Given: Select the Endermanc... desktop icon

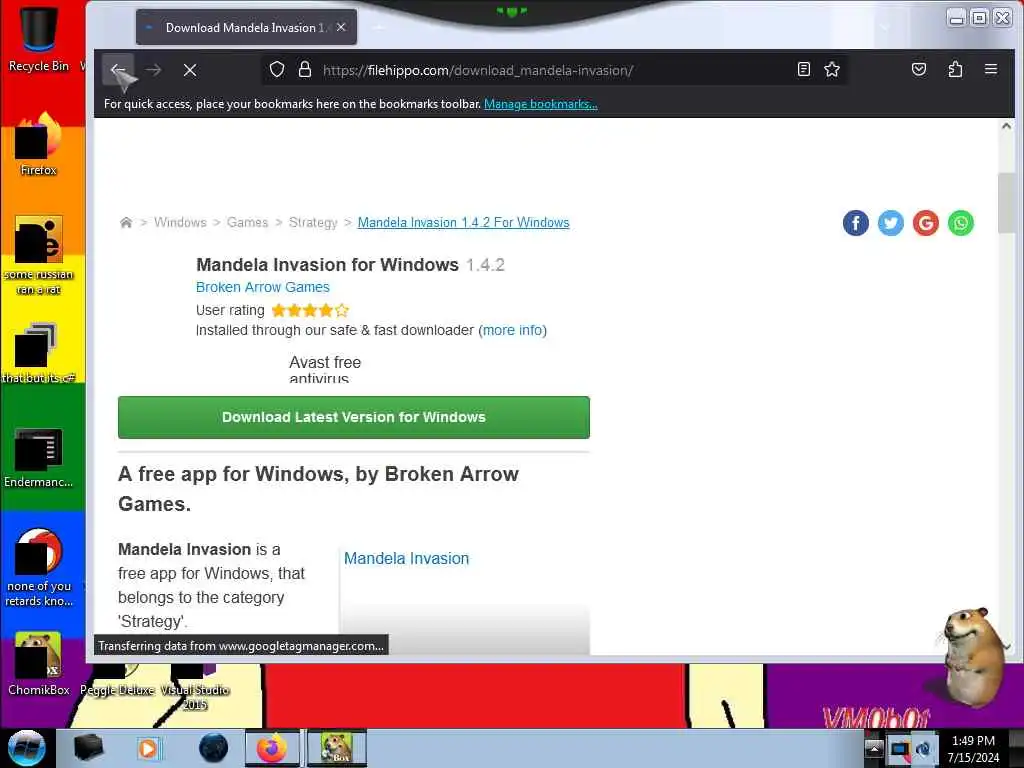Looking at the screenshot, I should point(39,457).
